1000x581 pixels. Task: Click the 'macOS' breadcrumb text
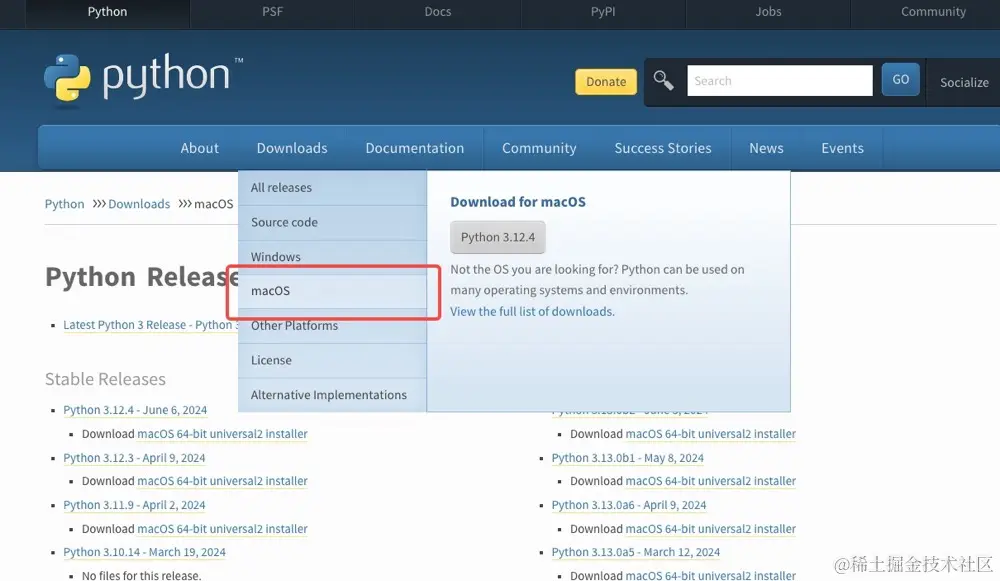pyautogui.click(x=214, y=204)
